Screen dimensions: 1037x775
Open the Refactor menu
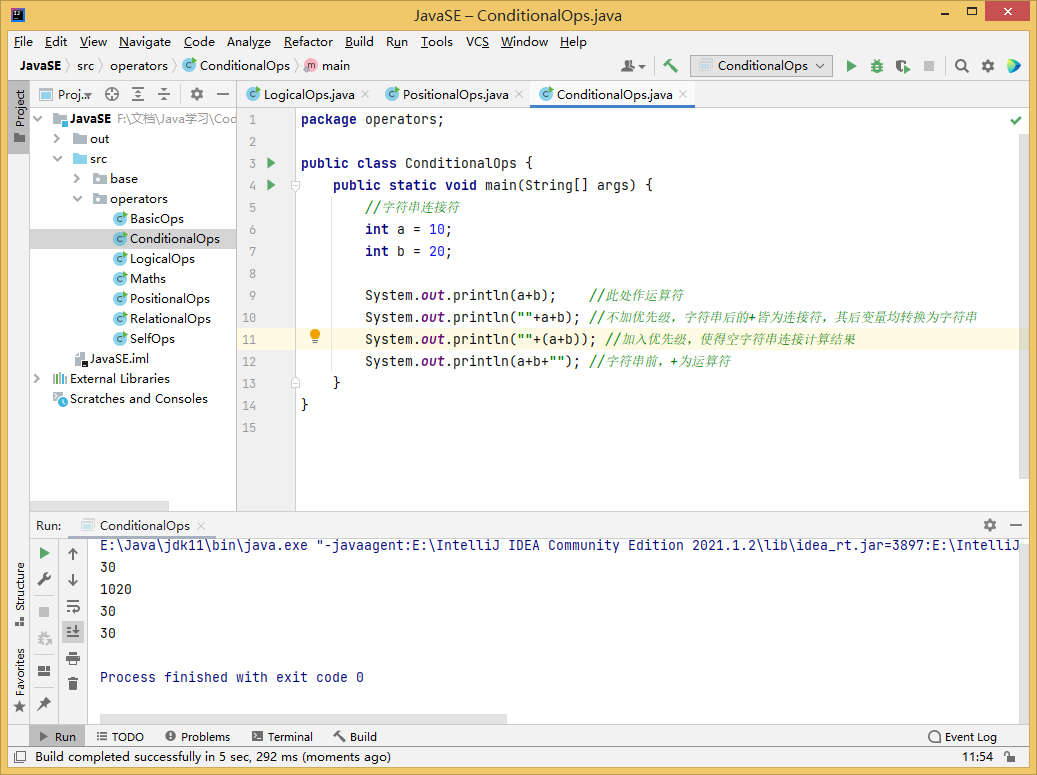308,42
